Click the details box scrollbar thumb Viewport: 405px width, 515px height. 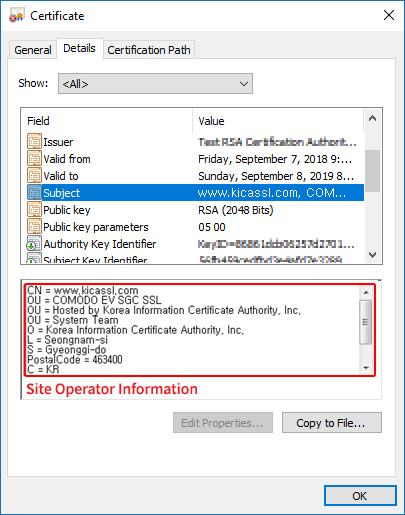366,322
